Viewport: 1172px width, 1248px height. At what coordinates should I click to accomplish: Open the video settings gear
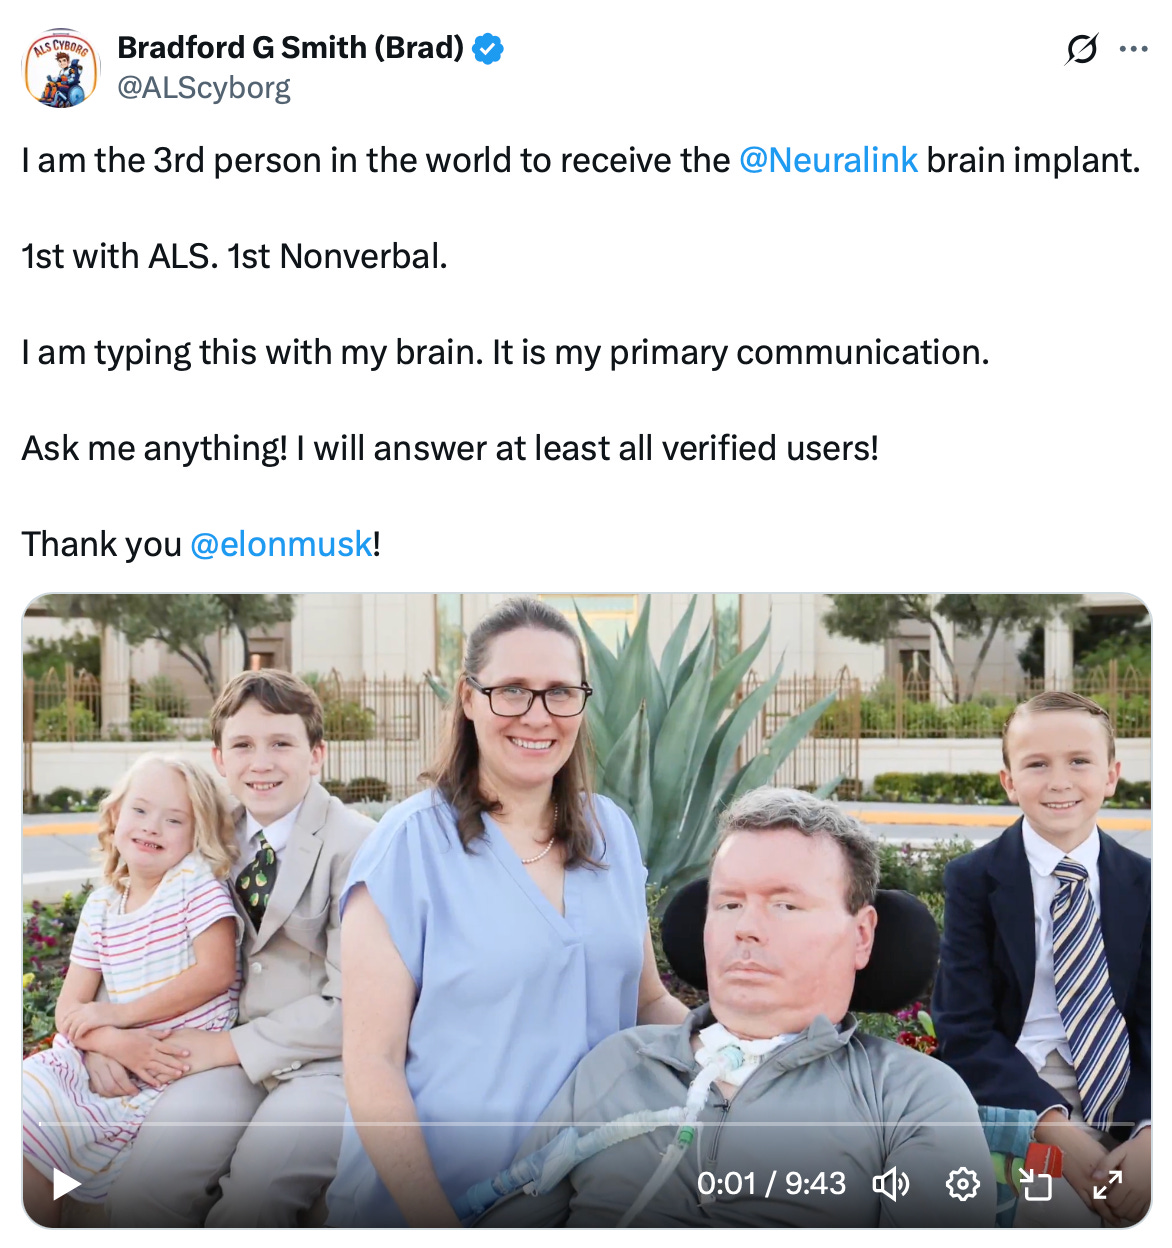(962, 1185)
